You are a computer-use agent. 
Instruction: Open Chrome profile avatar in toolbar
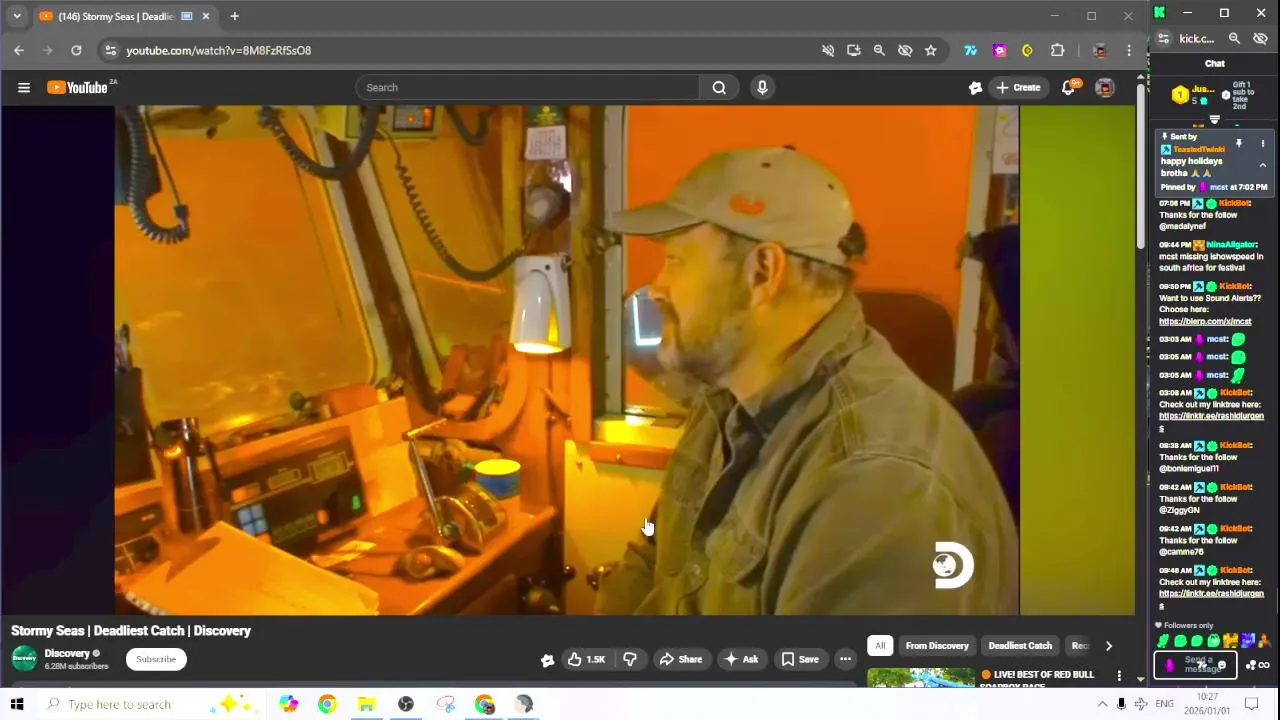1100,50
